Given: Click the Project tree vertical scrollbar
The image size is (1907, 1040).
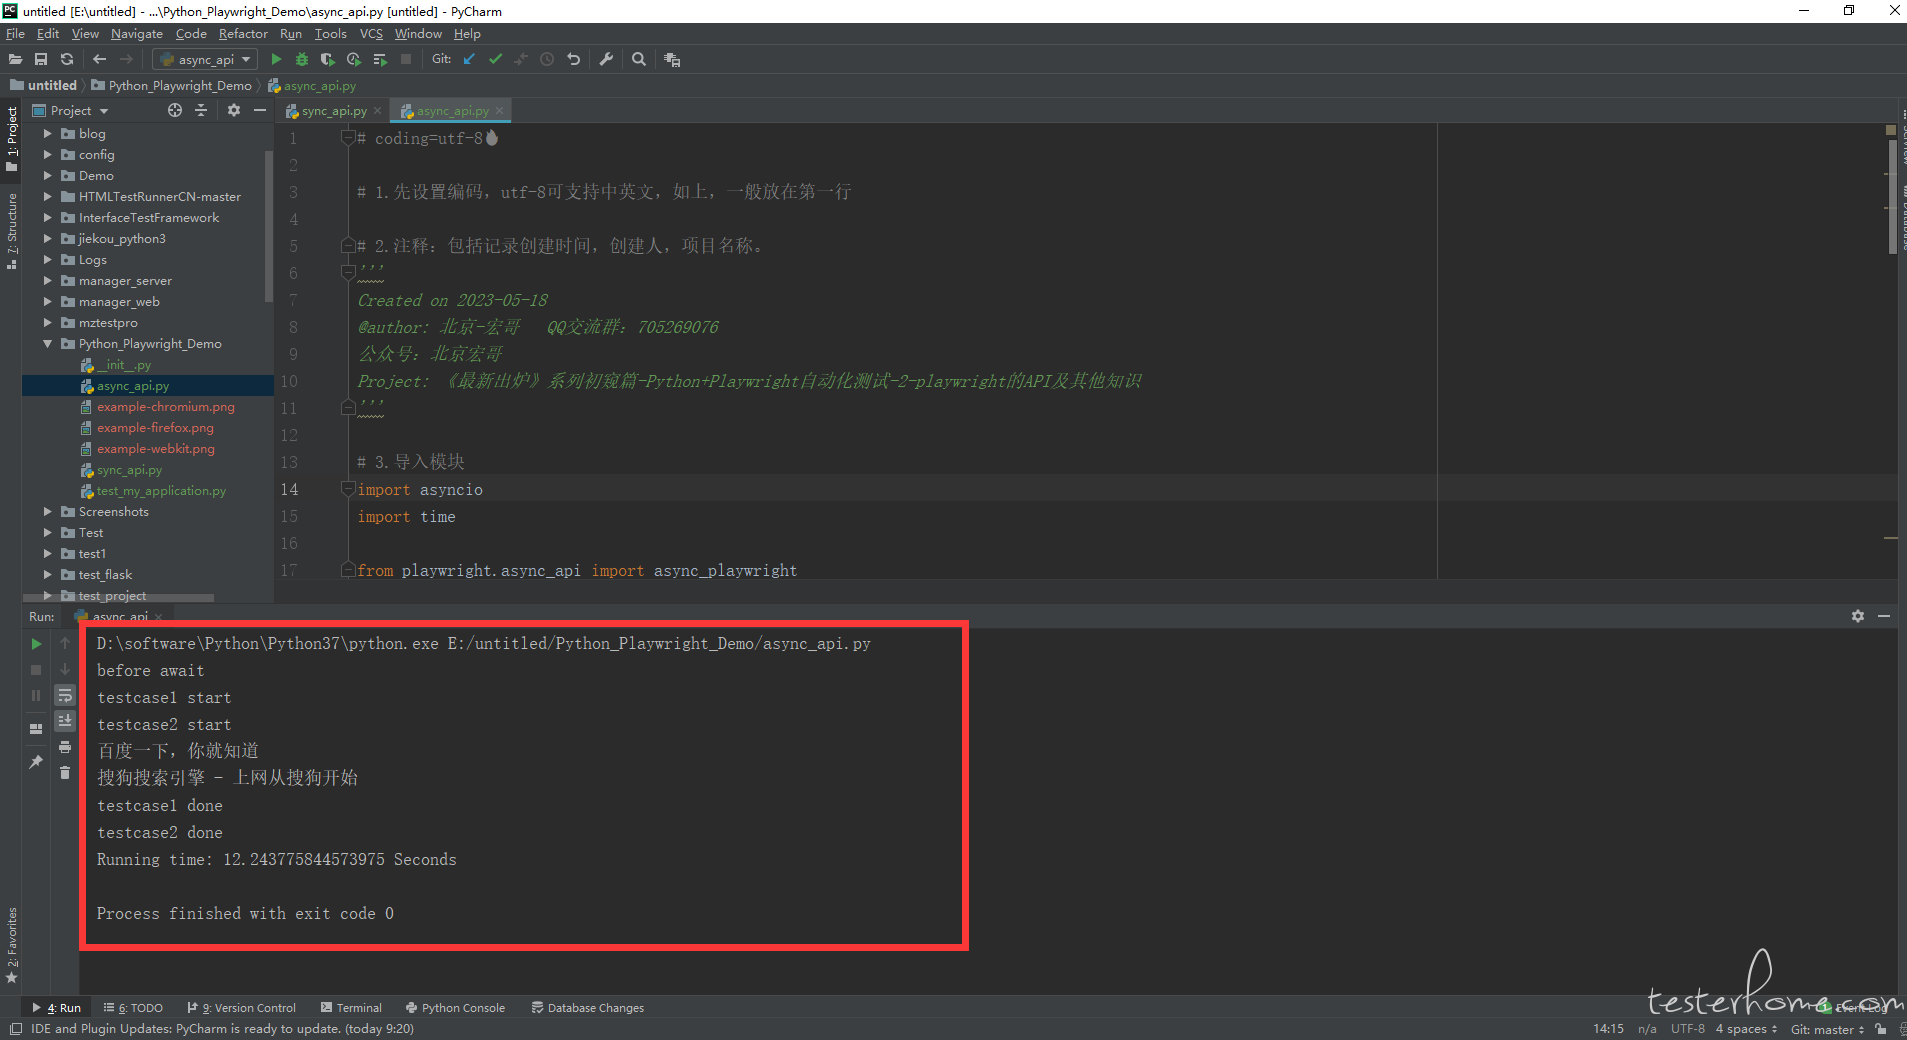Looking at the screenshot, I should pos(269,226).
